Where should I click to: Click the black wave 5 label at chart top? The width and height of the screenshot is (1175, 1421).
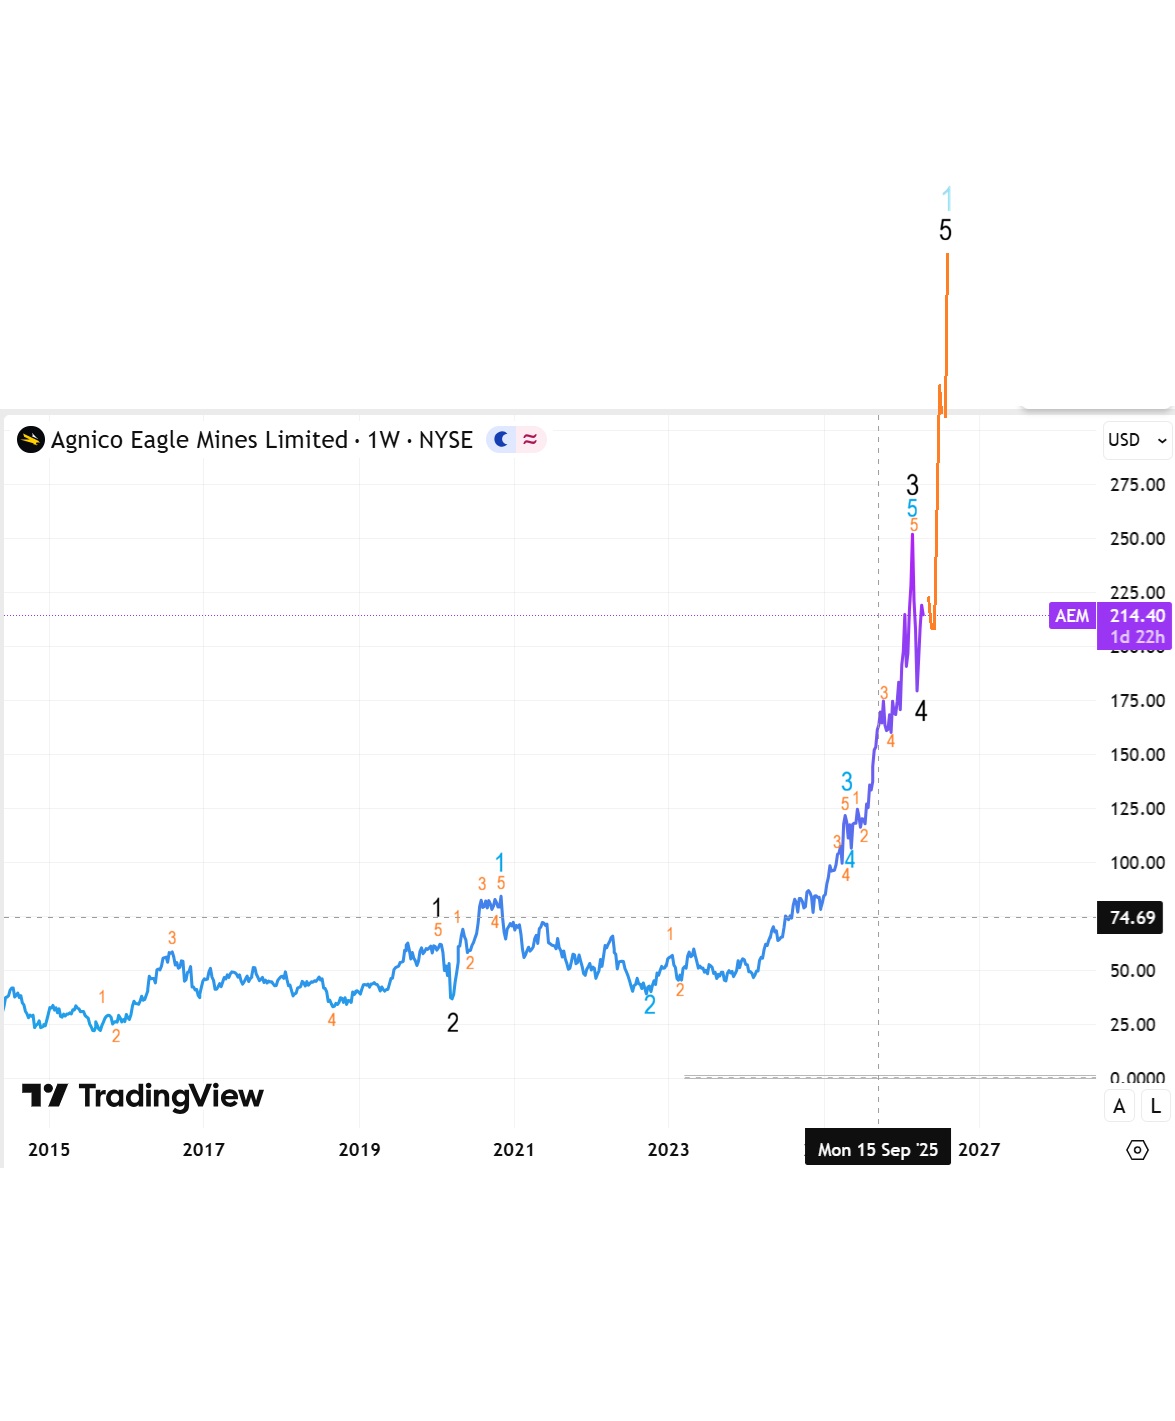[x=945, y=231]
